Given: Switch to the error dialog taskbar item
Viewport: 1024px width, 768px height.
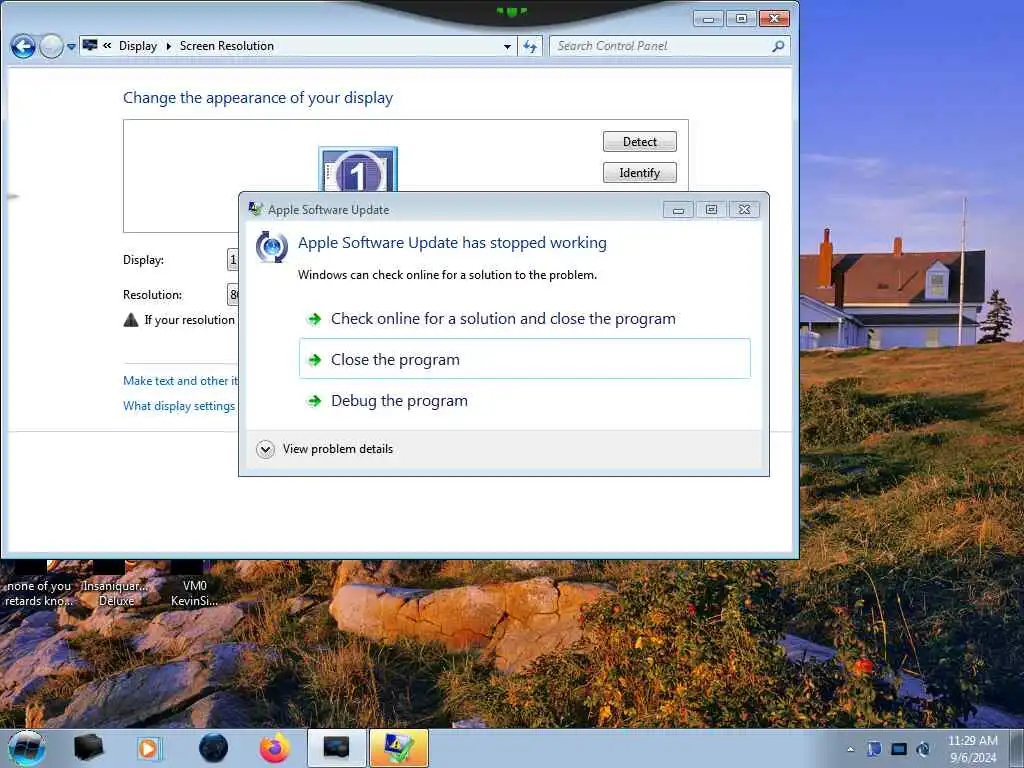Looking at the screenshot, I should tap(399, 748).
